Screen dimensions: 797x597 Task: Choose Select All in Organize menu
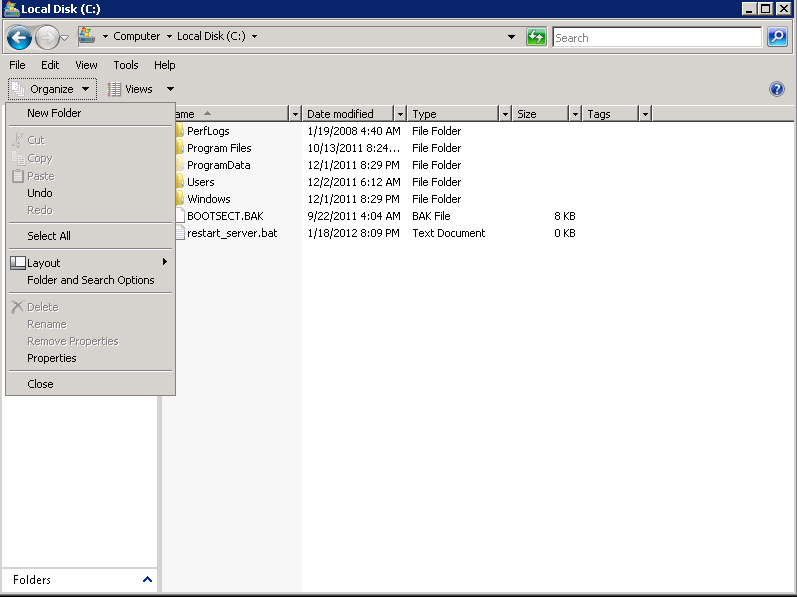(x=90, y=236)
